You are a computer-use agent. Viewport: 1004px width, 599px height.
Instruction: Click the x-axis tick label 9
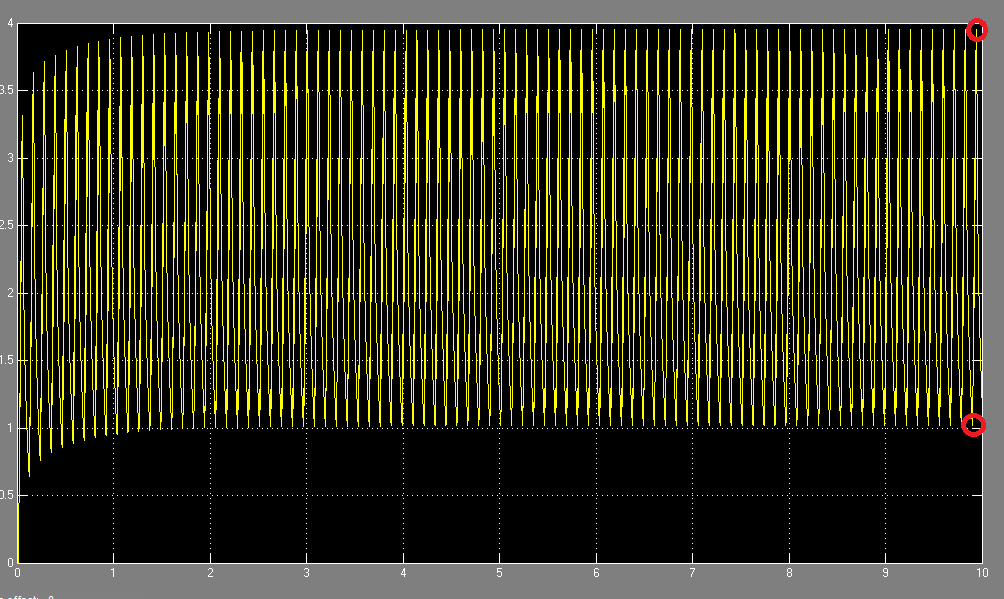(x=886, y=573)
